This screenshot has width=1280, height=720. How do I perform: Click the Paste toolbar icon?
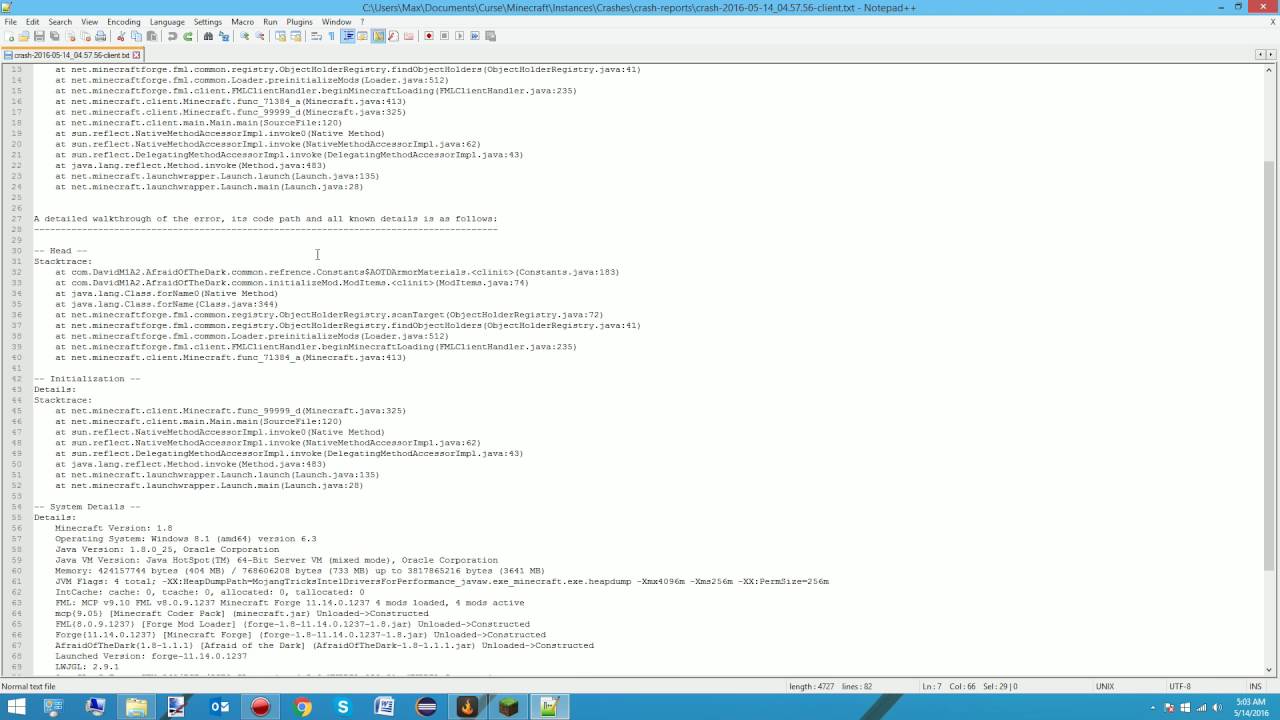tap(151, 36)
